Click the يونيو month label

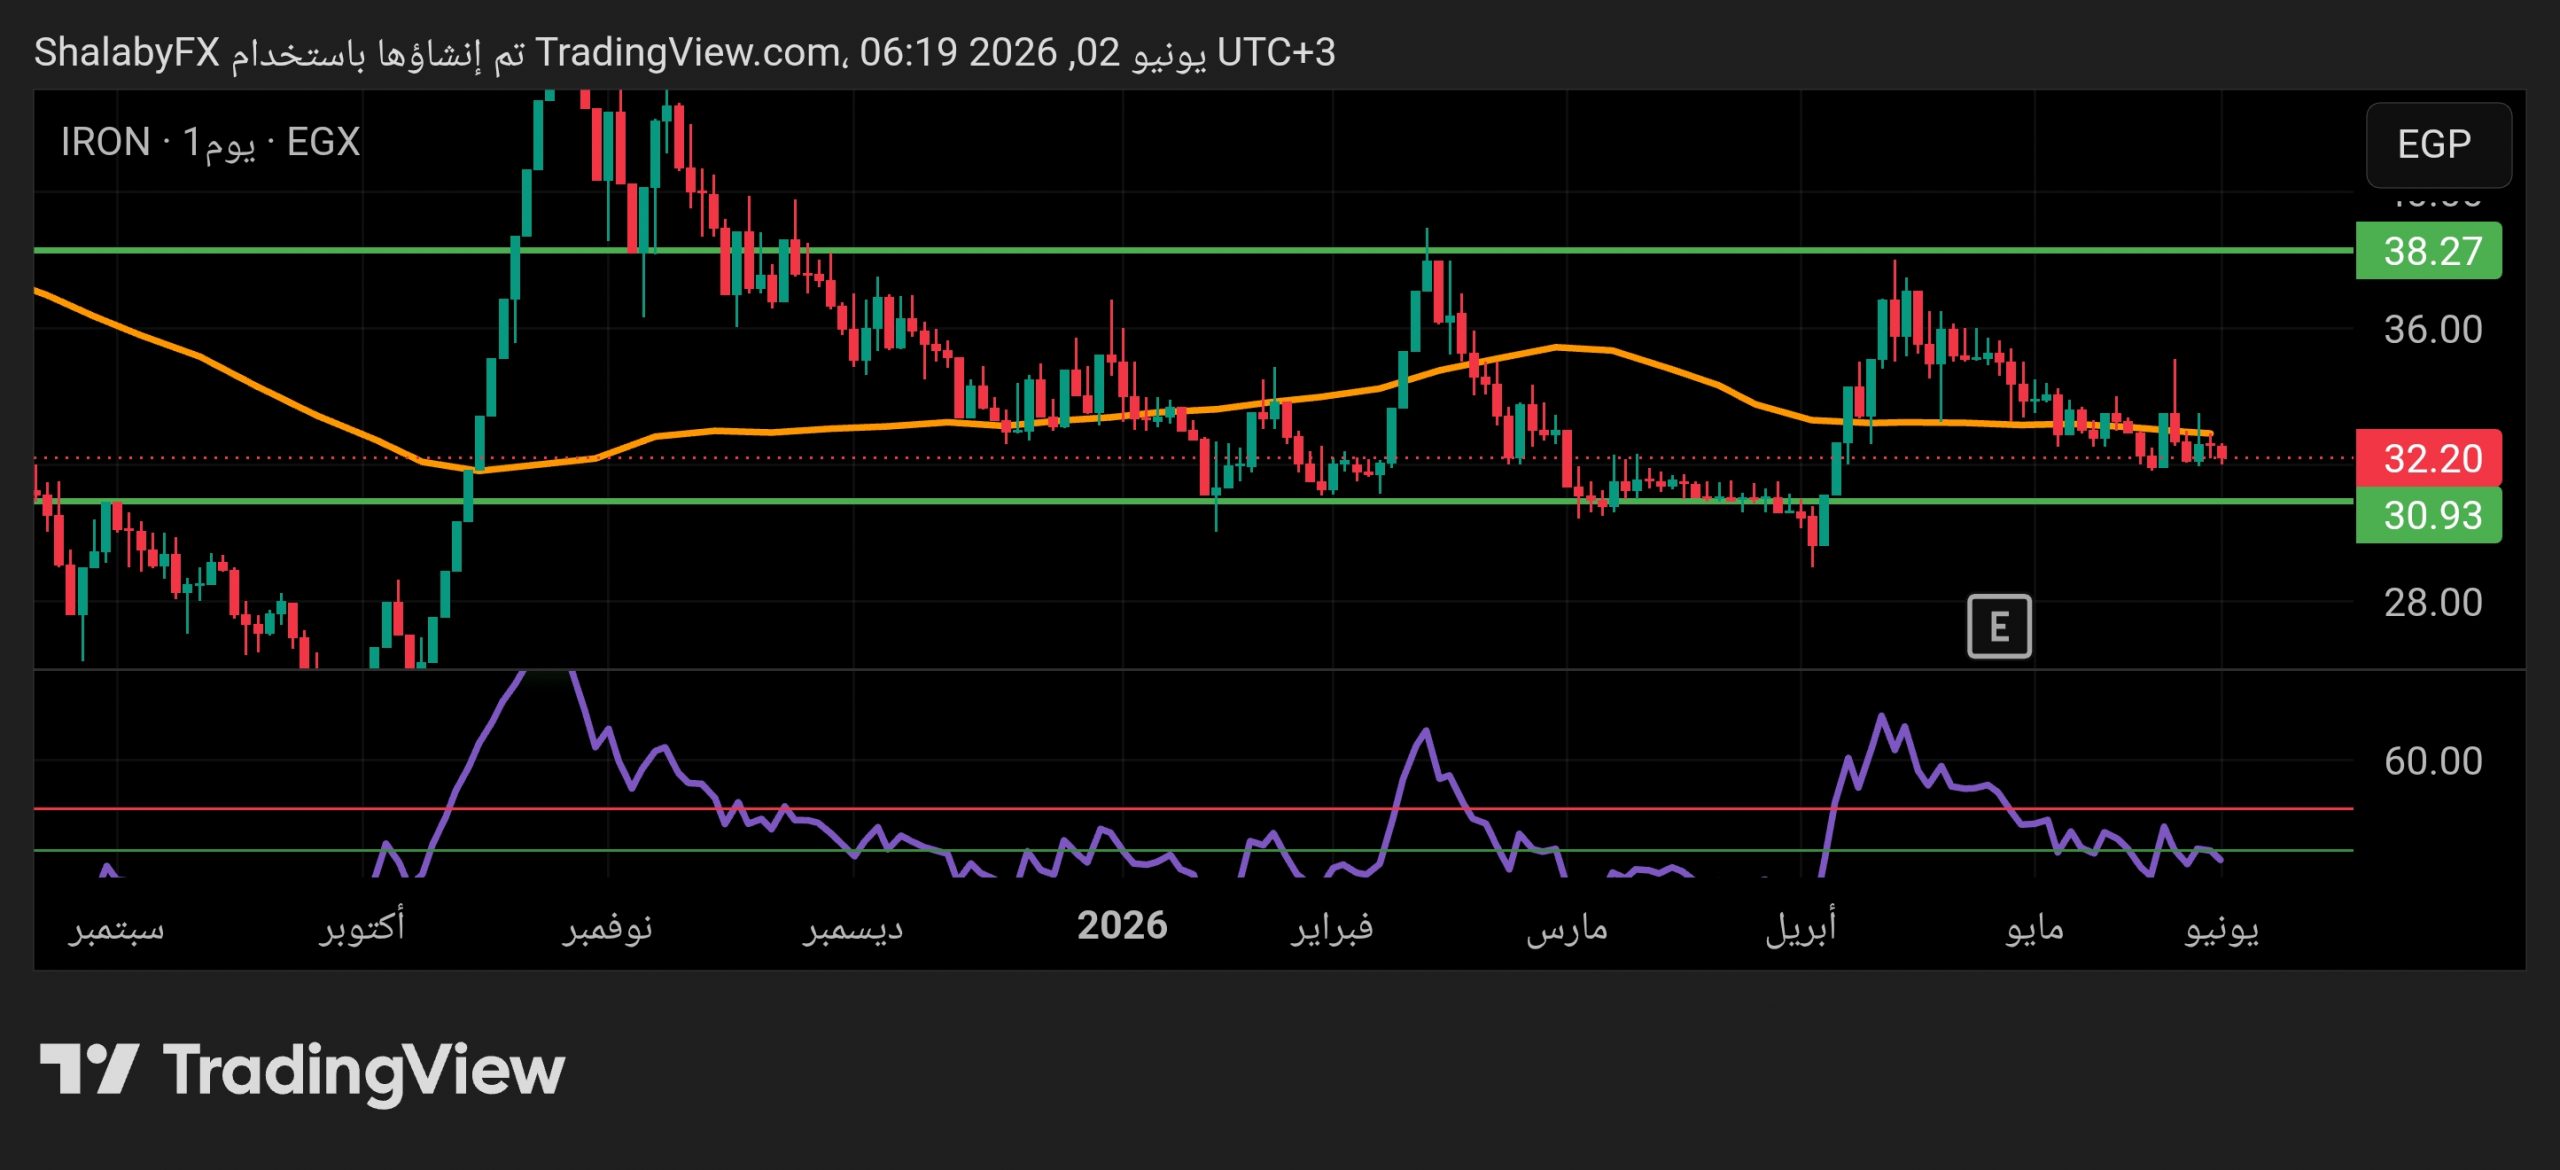pos(2222,928)
